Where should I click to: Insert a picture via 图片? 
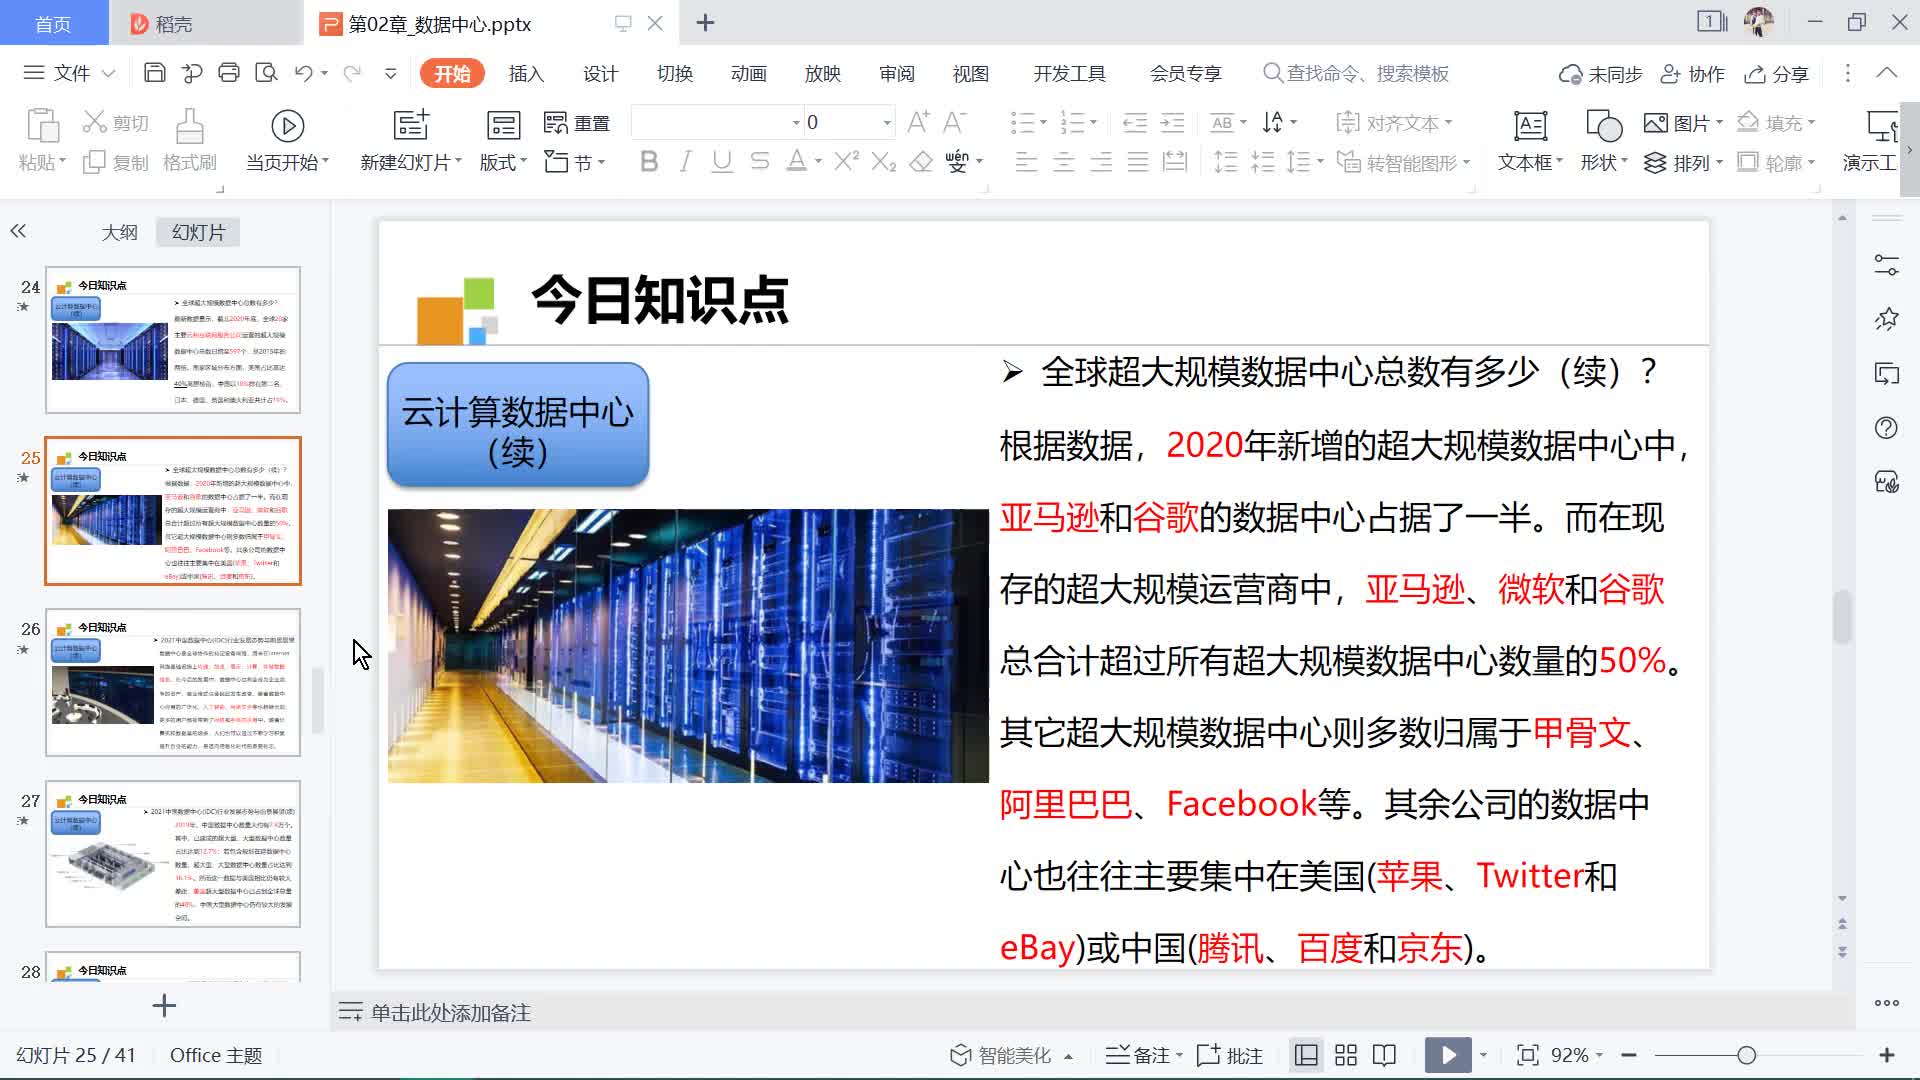pyautogui.click(x=1684, y=123)
